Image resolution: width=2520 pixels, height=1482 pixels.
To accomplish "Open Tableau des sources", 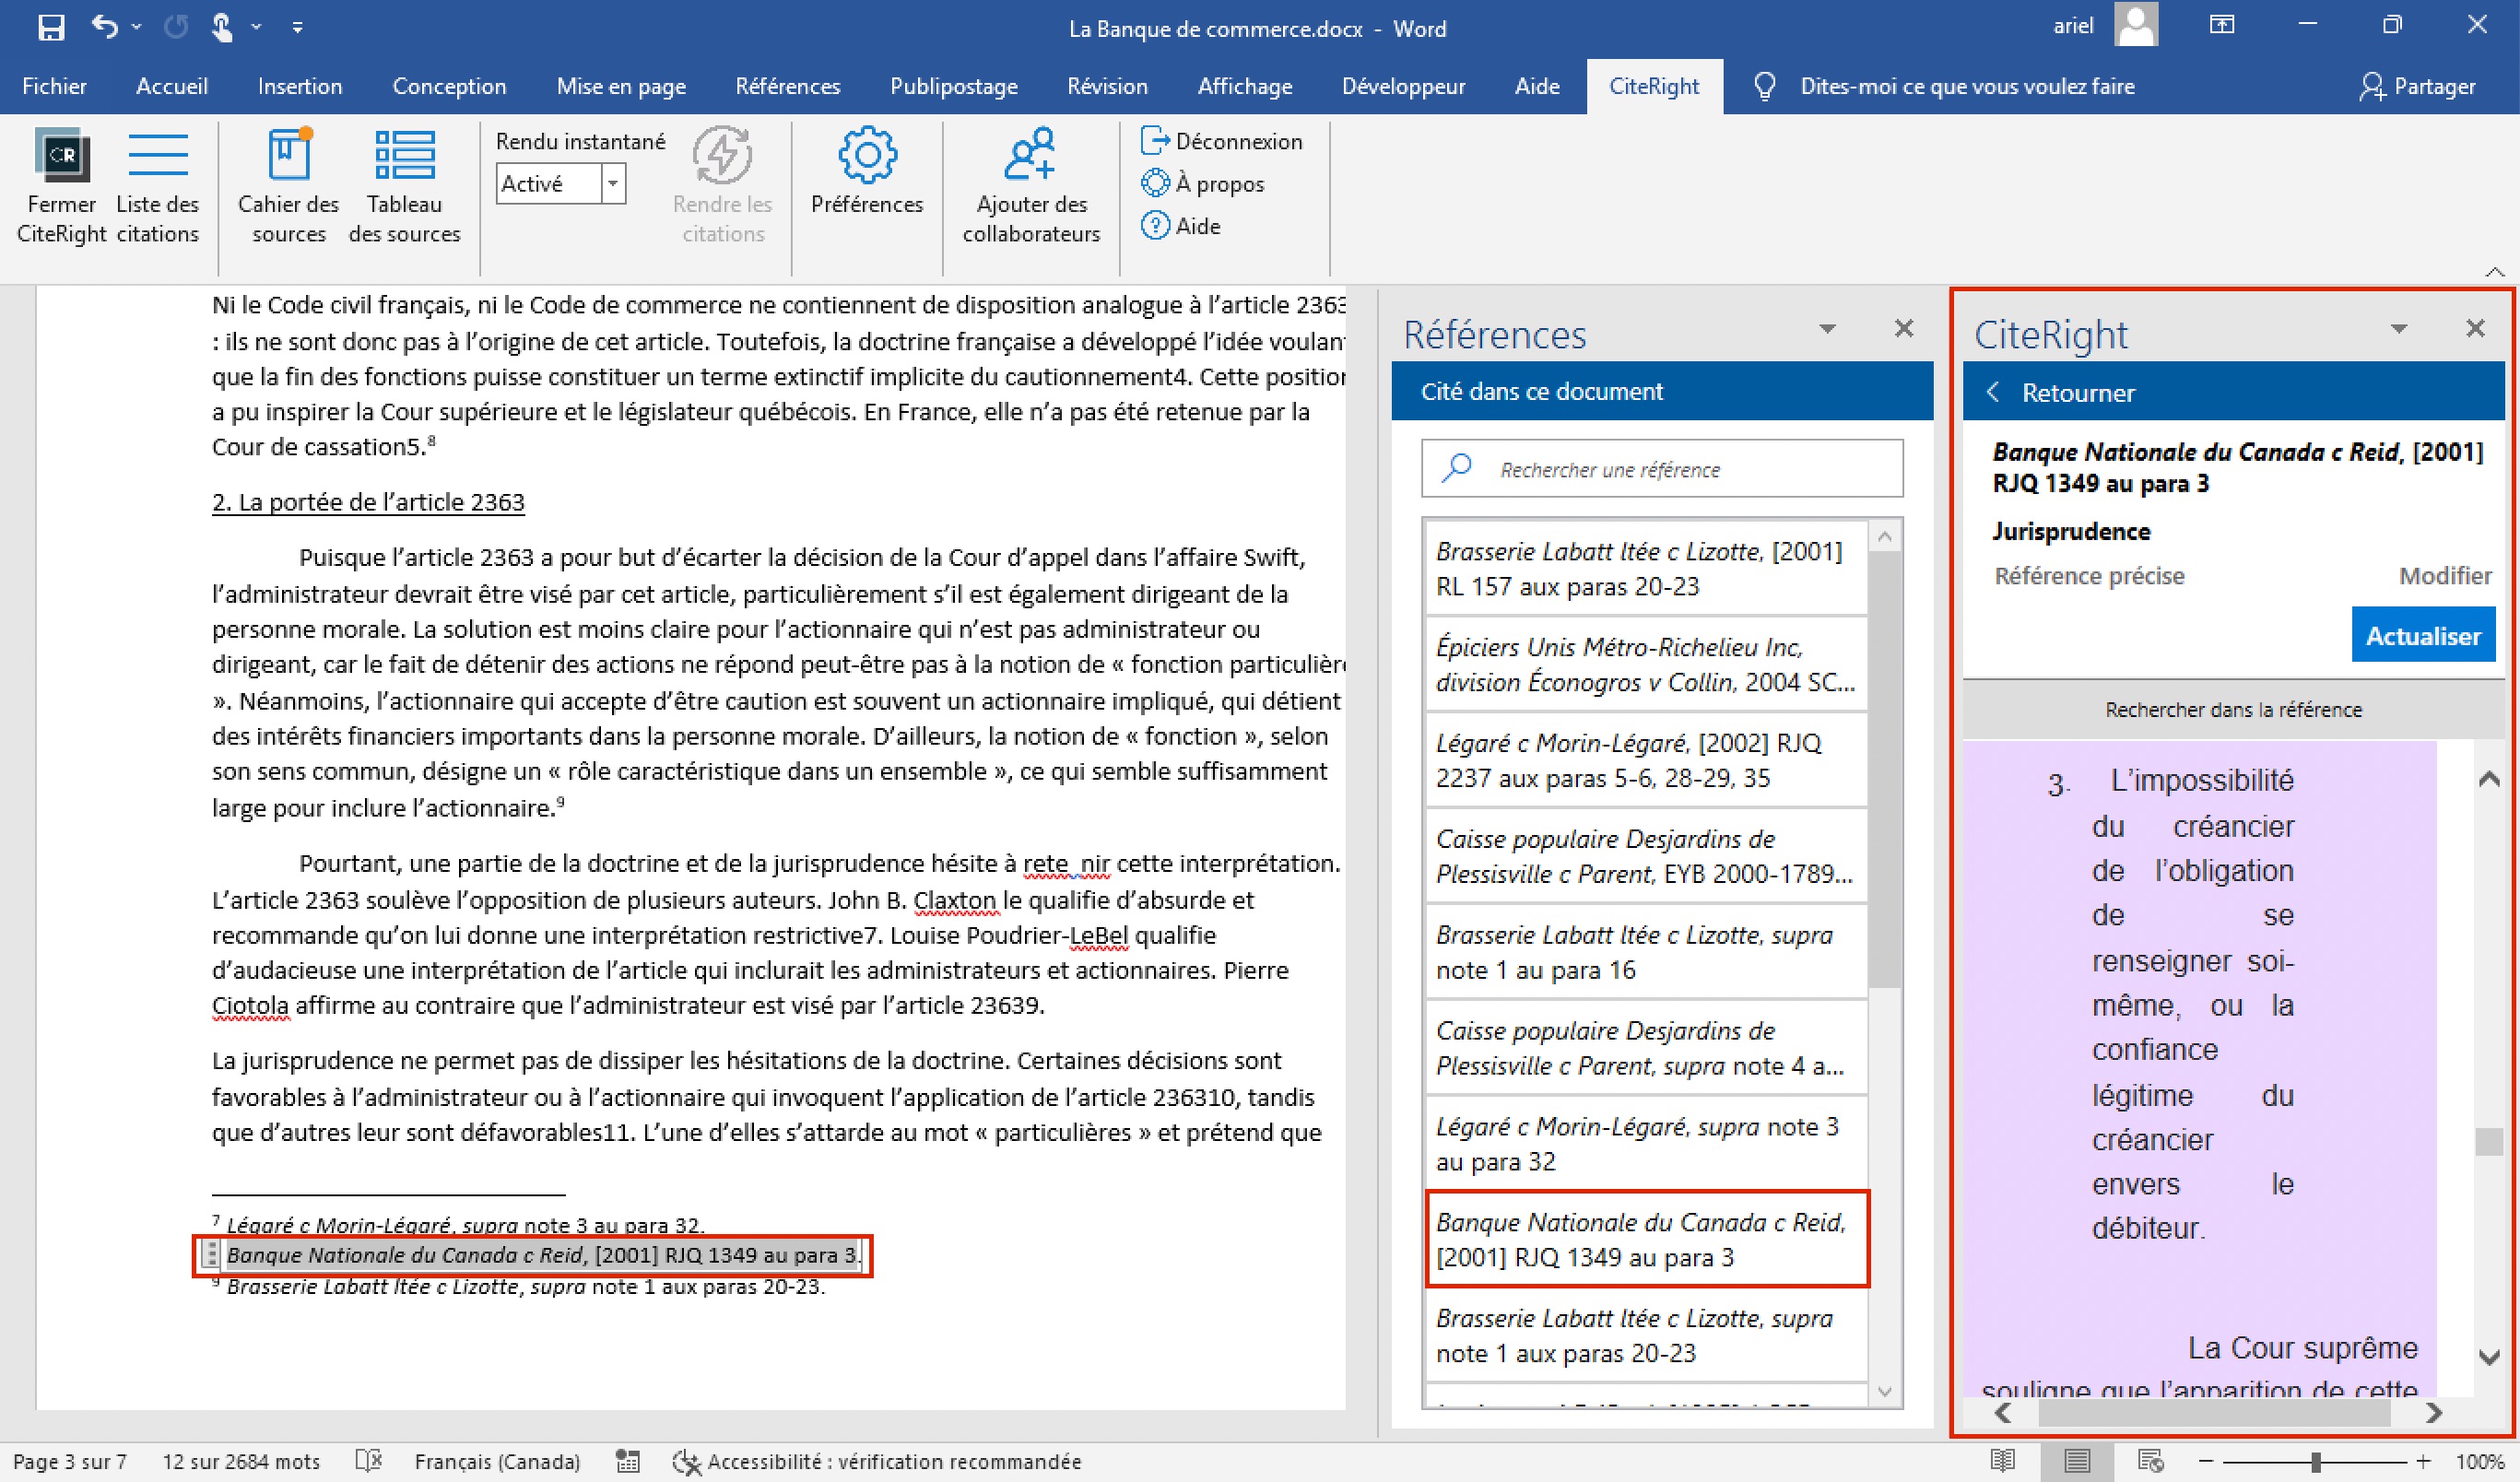I will click(x=404, y=186).
